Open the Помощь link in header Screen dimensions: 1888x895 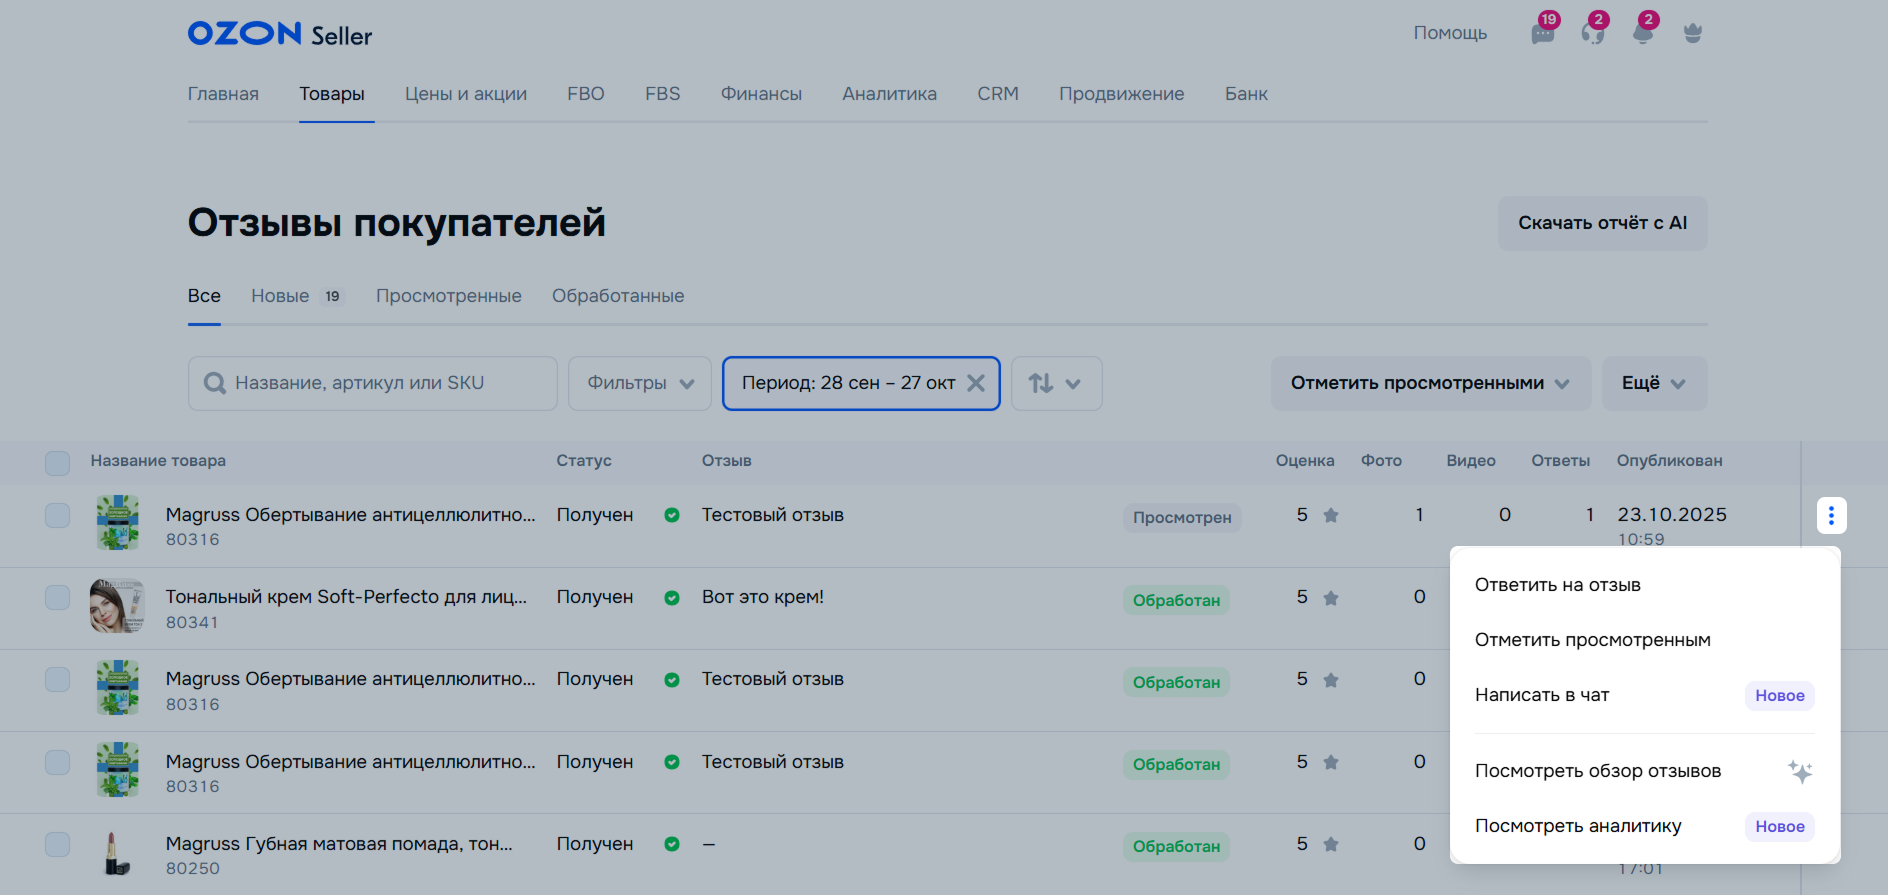coord(1450,33)
